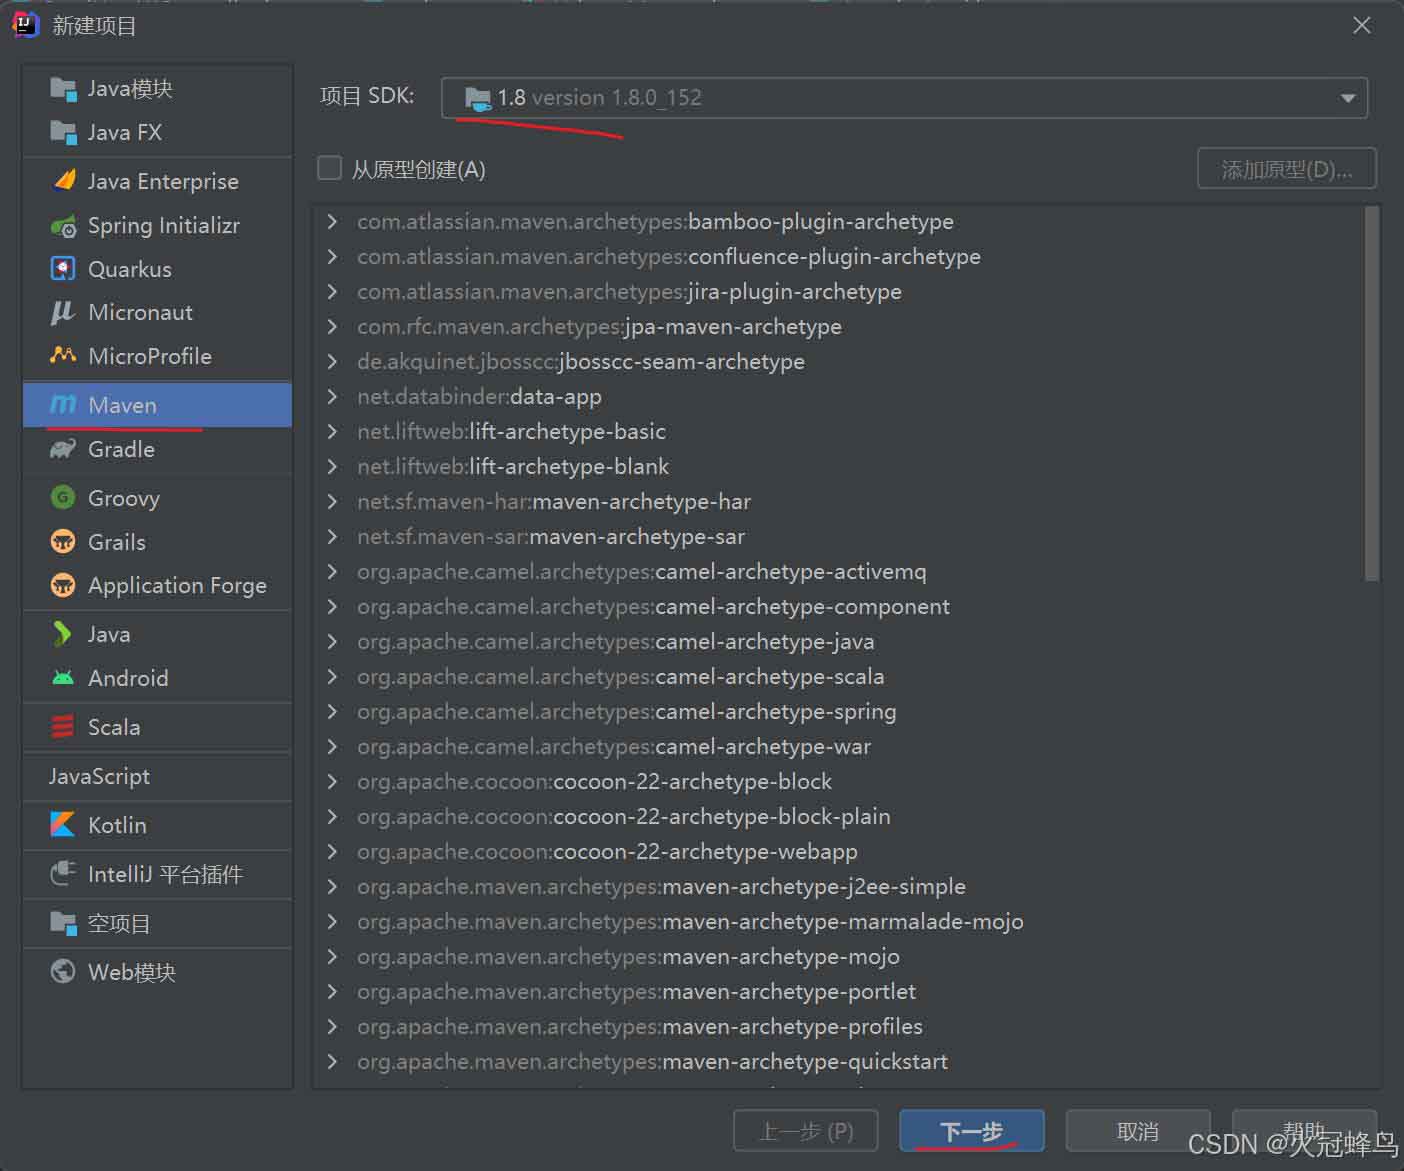Click the Maven m icon
This screenshot has height=1171, width=1404.
pyautogui.click(x=63, y=405)
